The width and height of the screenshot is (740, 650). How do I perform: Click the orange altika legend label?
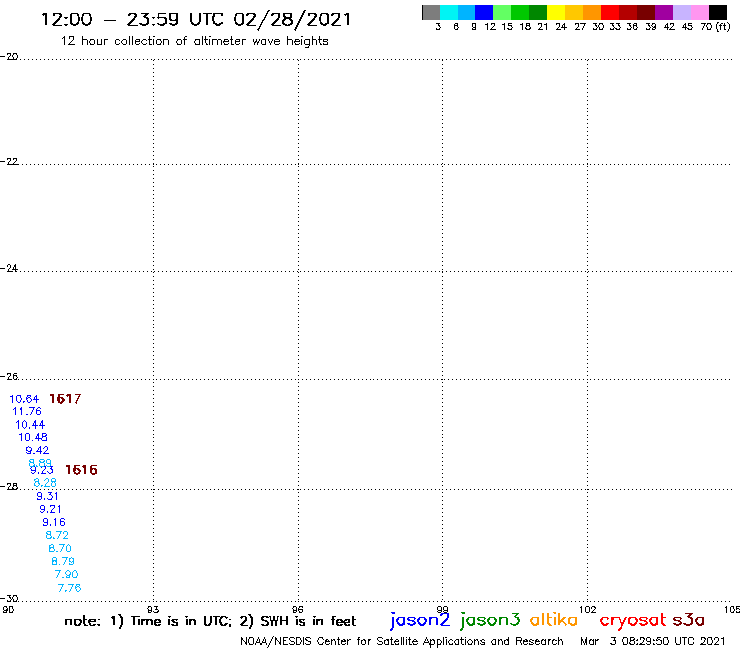point(554,620)
